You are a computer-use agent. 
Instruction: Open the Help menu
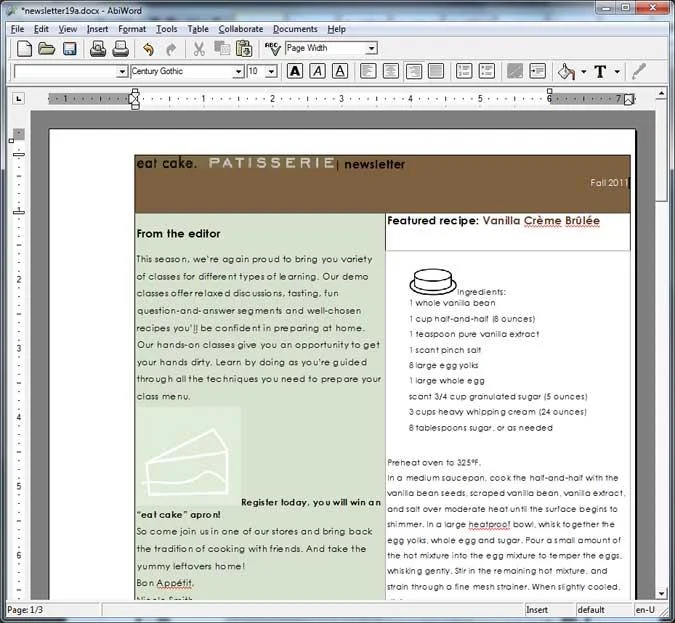337,29
